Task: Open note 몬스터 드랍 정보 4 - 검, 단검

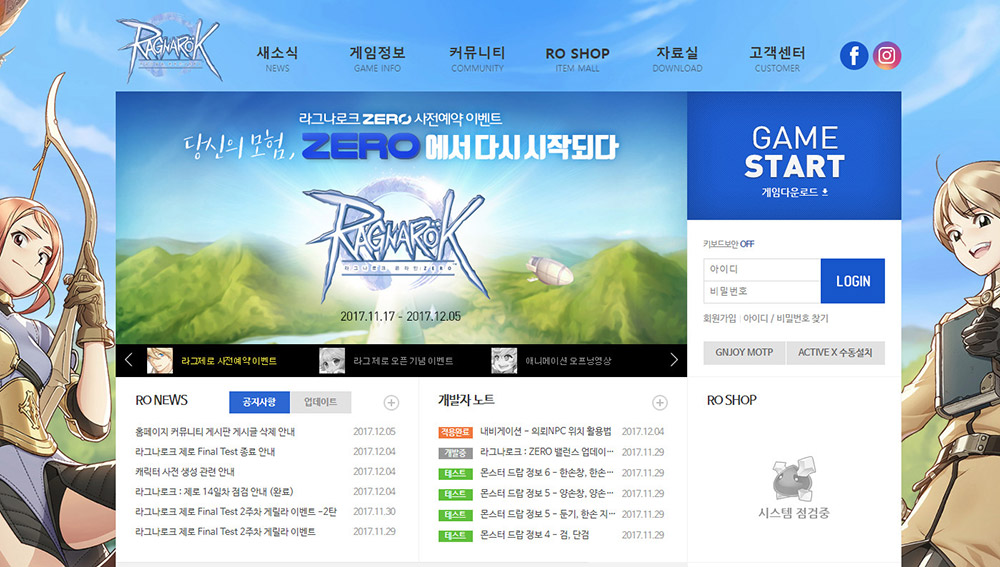Action: tap(534, 534)
